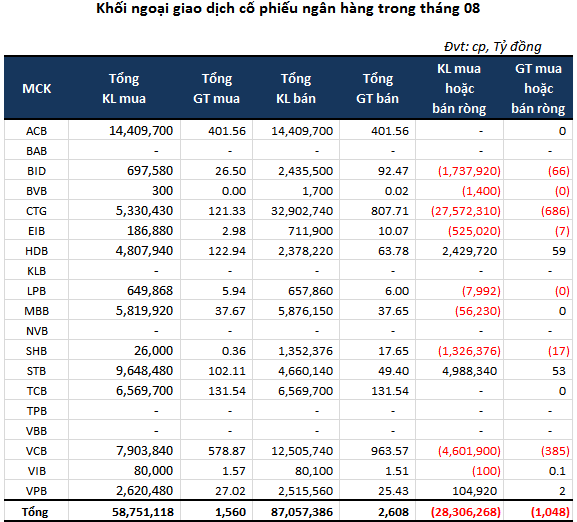Select the Tổng total row label
Image resolution: width=577 pixels, height=522 pixels.
(35, 512)
